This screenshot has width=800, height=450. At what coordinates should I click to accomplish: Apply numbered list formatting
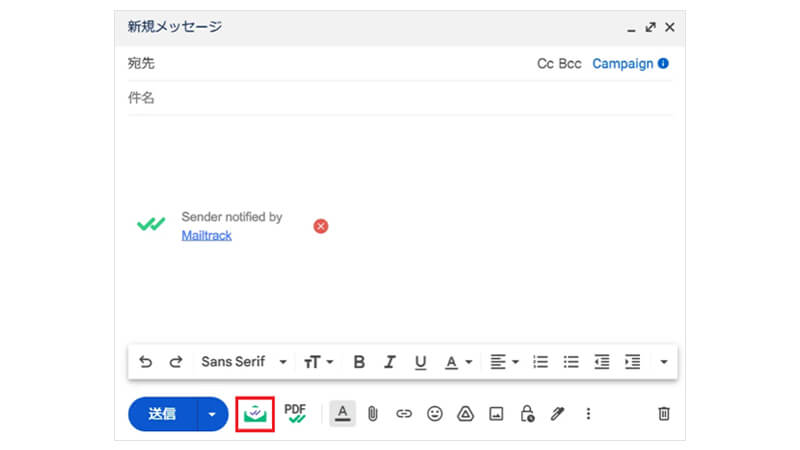[540, 362]
